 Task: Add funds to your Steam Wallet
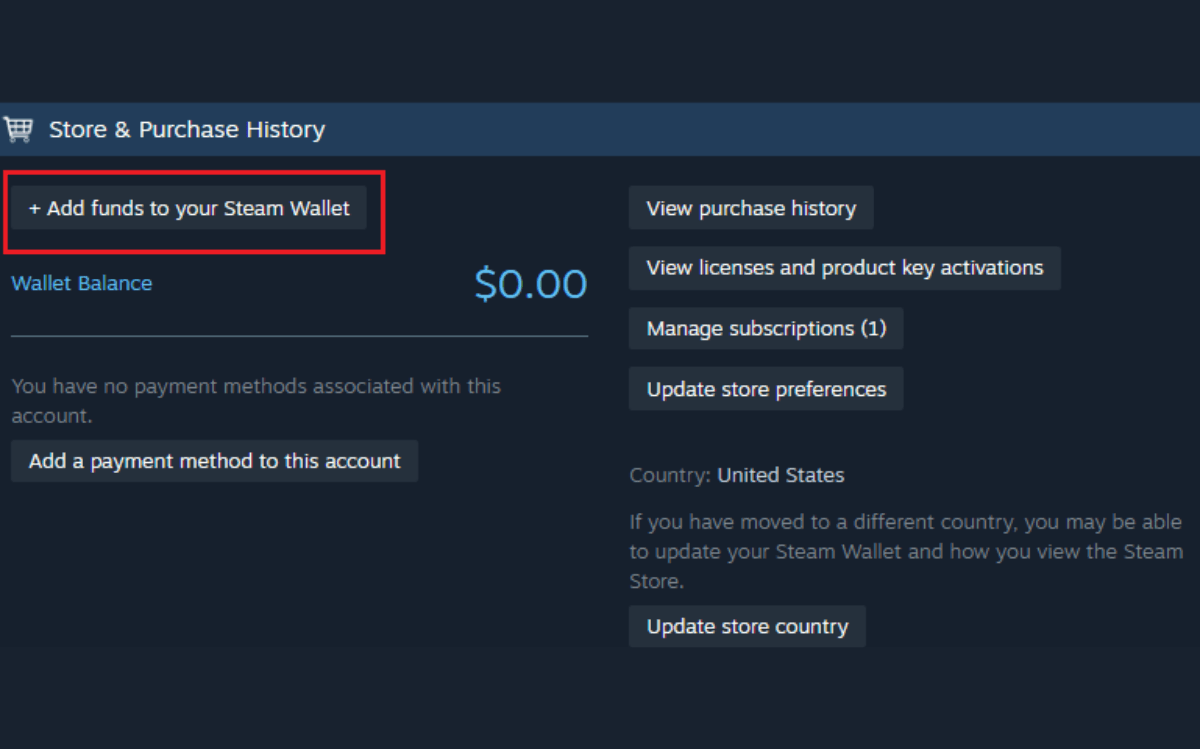189,209
